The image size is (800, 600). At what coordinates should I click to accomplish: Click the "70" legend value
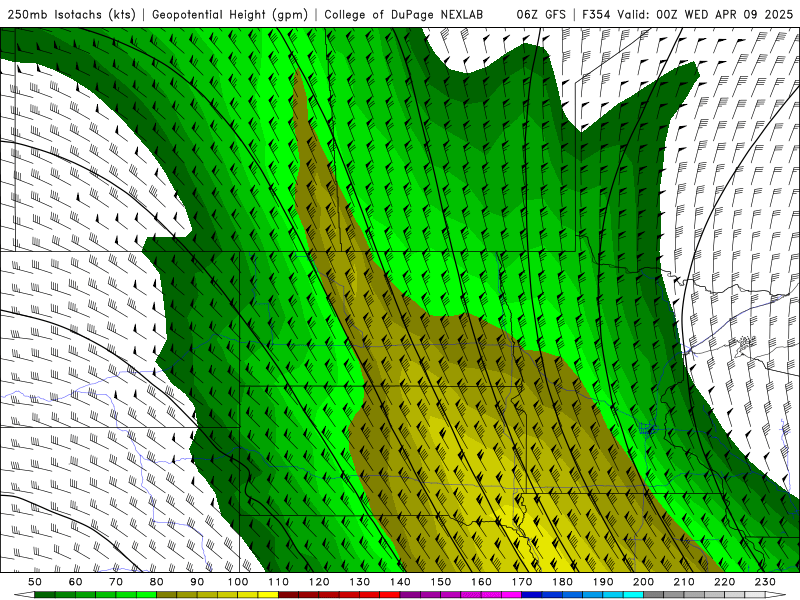[x=116, y=582]
